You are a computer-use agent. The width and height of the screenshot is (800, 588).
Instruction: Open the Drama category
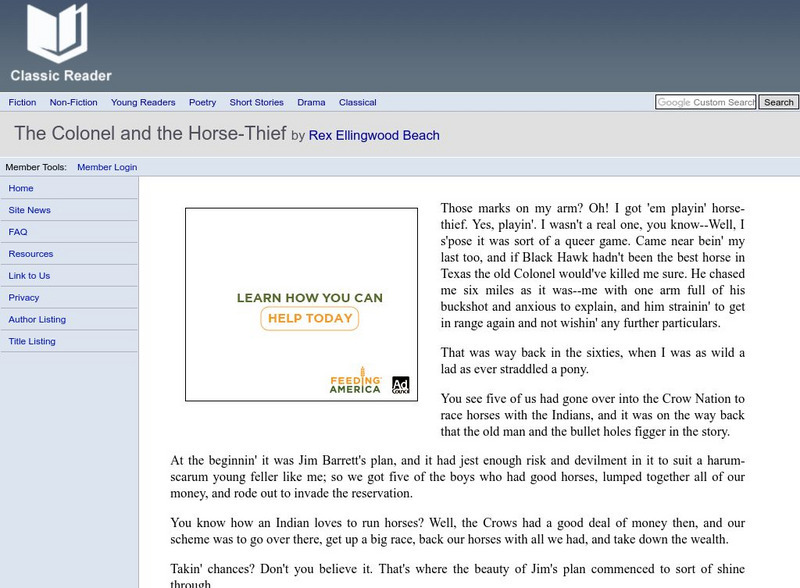[x=311, y=102]
